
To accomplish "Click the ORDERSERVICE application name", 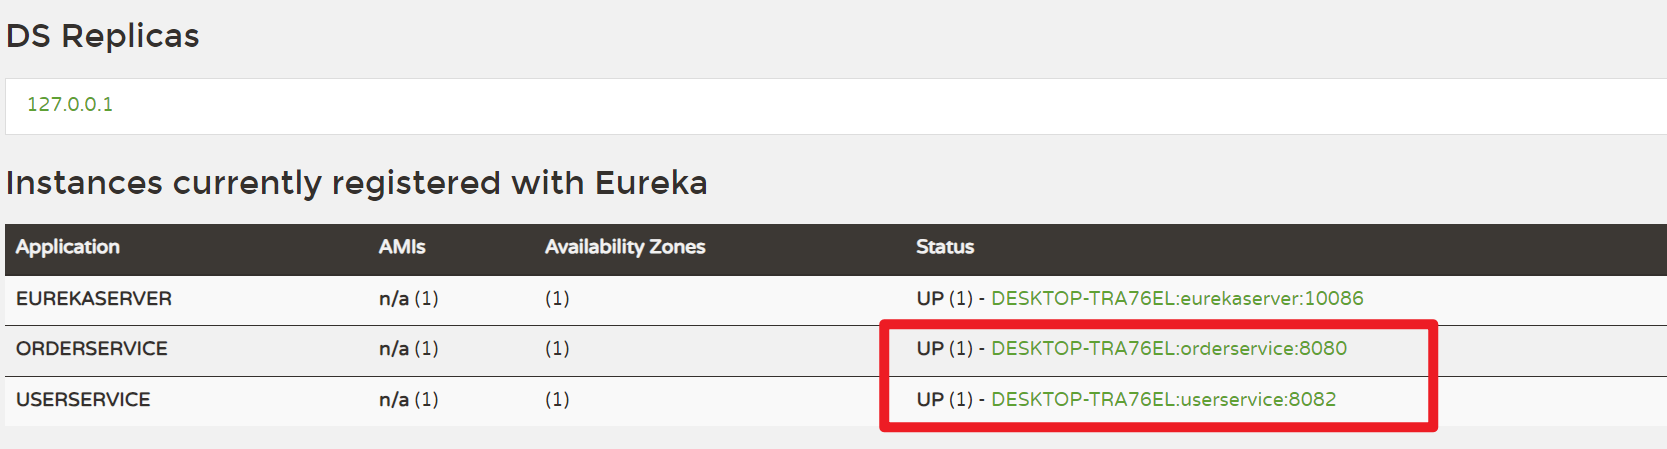I will (x=92, y=348).
